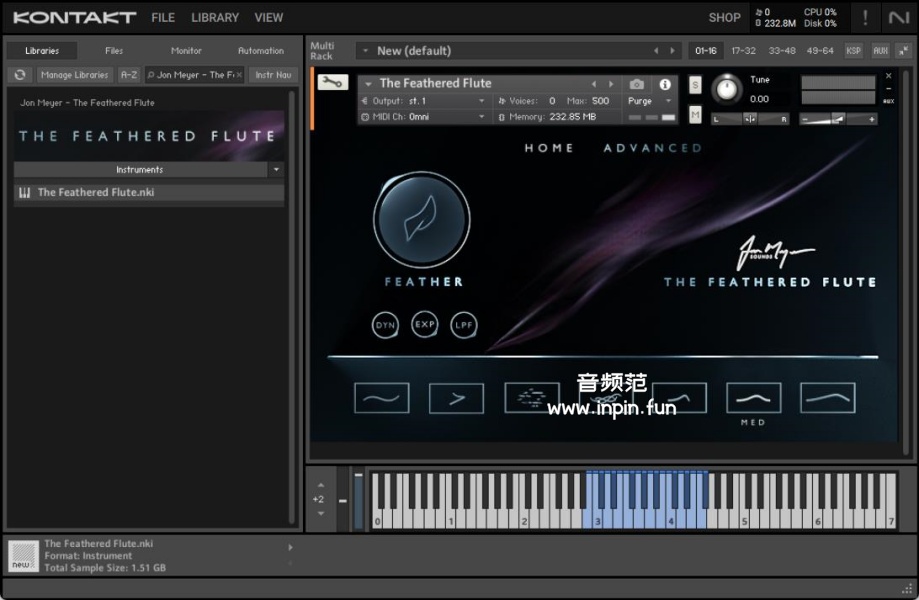
Task: Expand the Instruments dropdown arrow in library
Action: pos(276,170)
